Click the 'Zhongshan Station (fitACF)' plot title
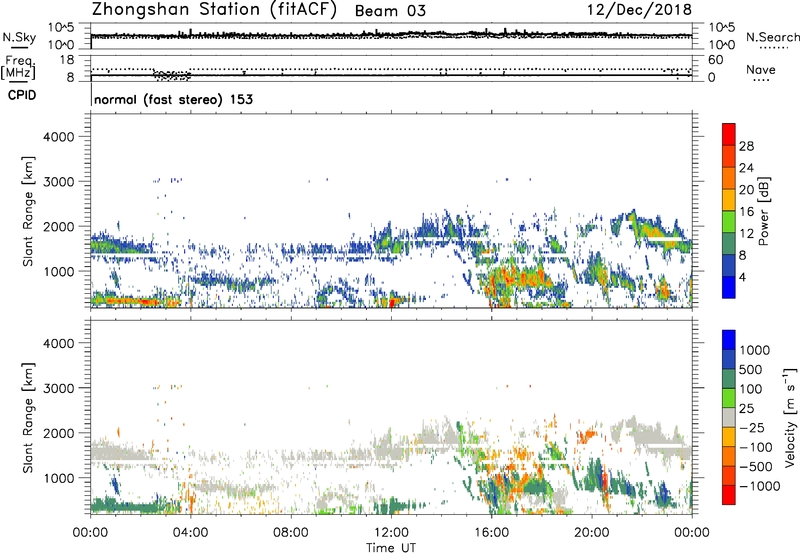 [214, 10]
